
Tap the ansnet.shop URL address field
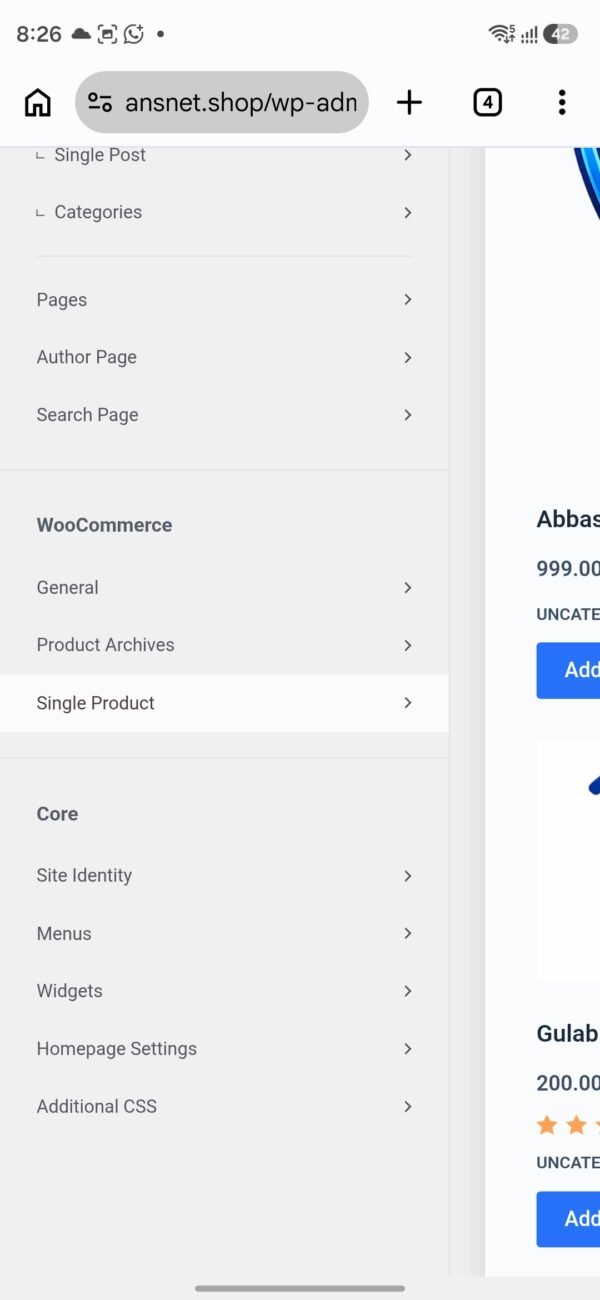tap(222, 102)
